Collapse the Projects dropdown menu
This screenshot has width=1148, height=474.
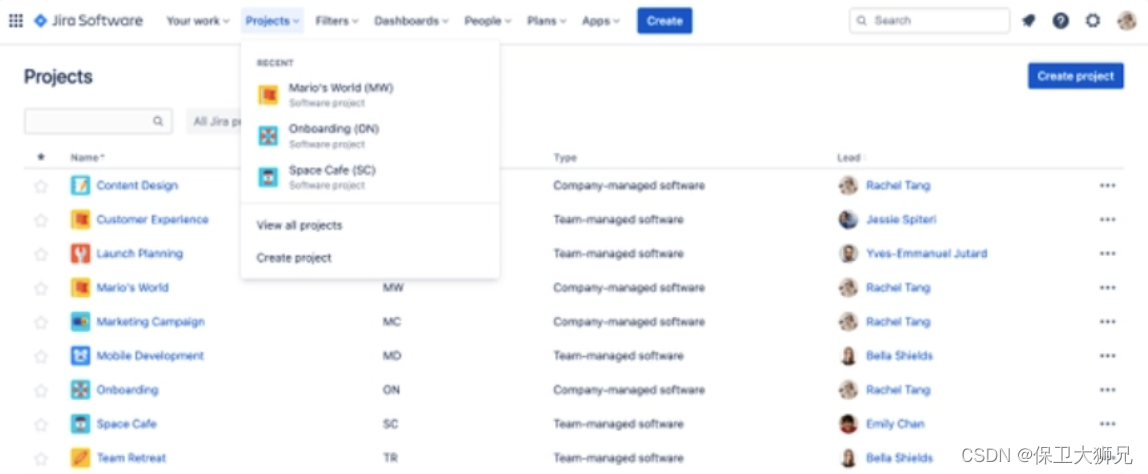(272, 21)
